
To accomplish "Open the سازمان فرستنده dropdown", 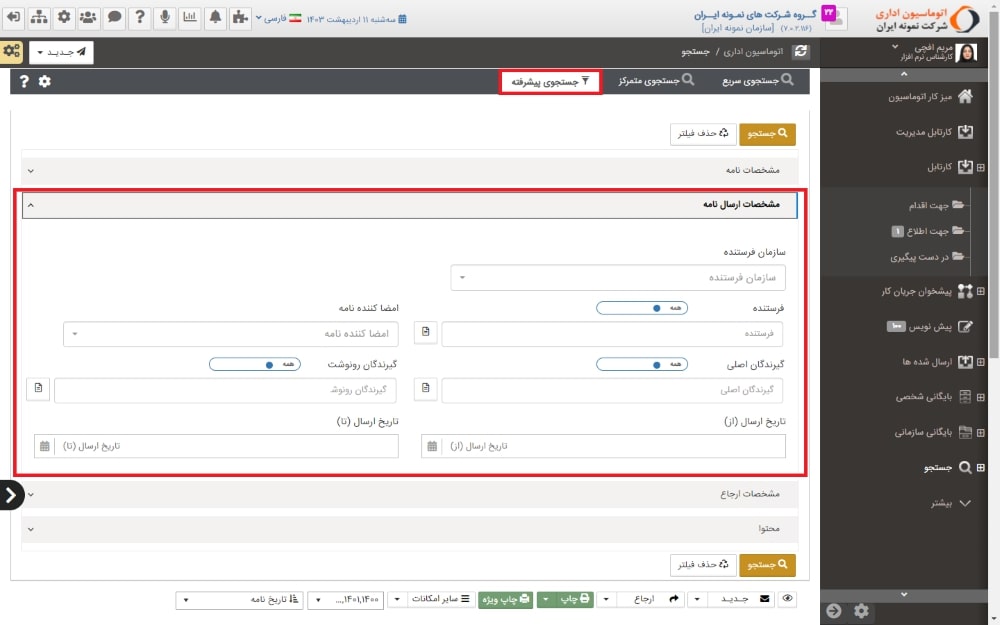I will pyautogui.click(x=618, y=277).
